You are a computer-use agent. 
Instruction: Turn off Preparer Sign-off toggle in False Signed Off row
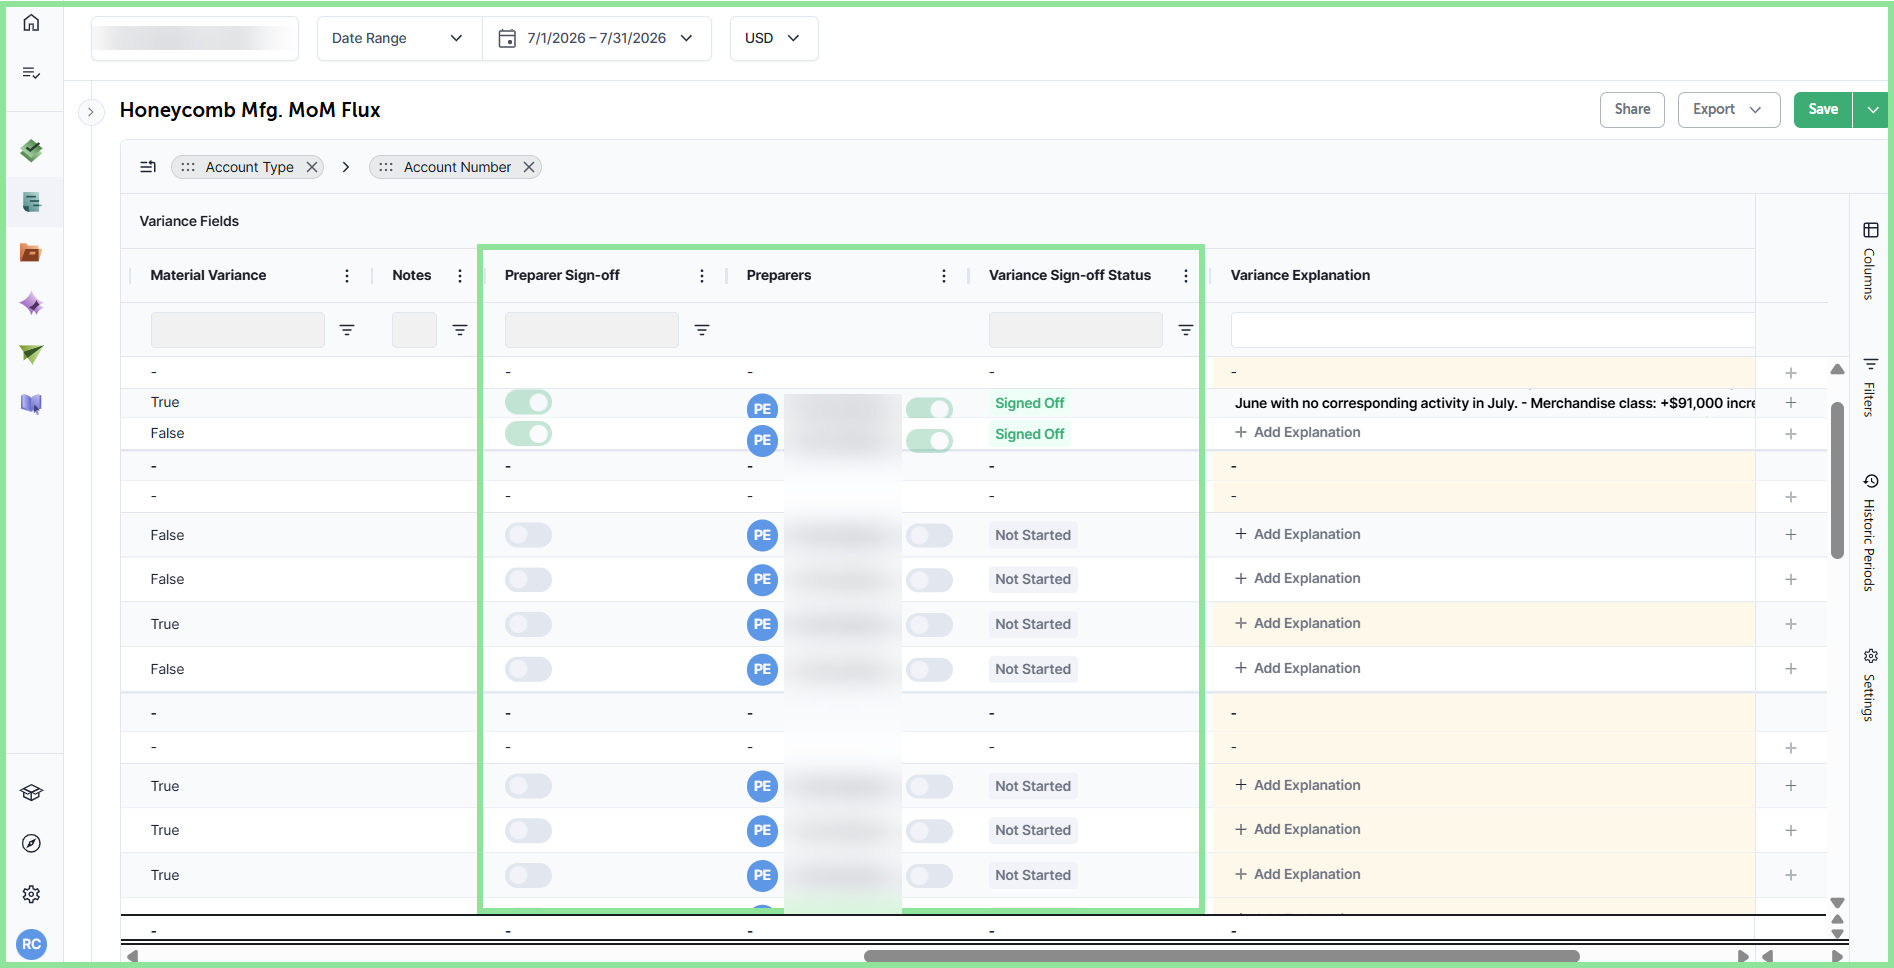pos(528,433)
